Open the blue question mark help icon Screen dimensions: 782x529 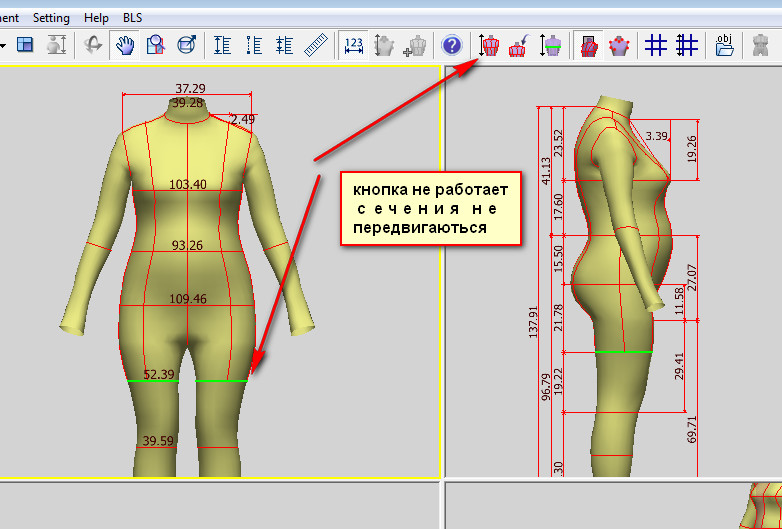tap(452, 45)
